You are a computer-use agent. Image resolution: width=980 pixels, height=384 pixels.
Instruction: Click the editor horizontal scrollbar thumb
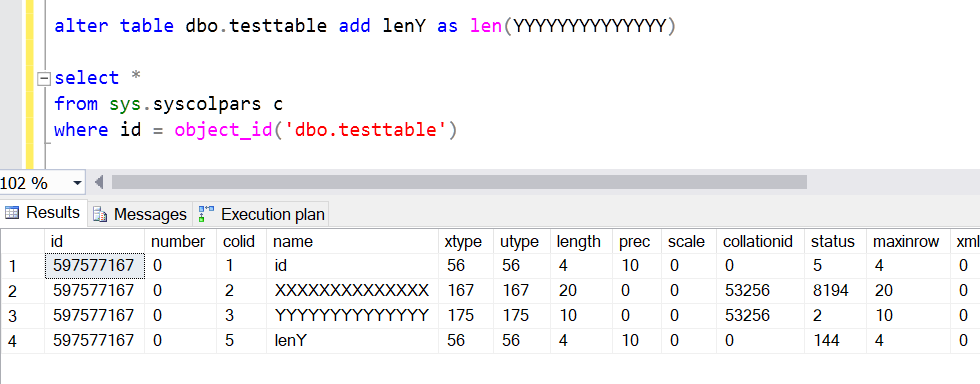459,182
